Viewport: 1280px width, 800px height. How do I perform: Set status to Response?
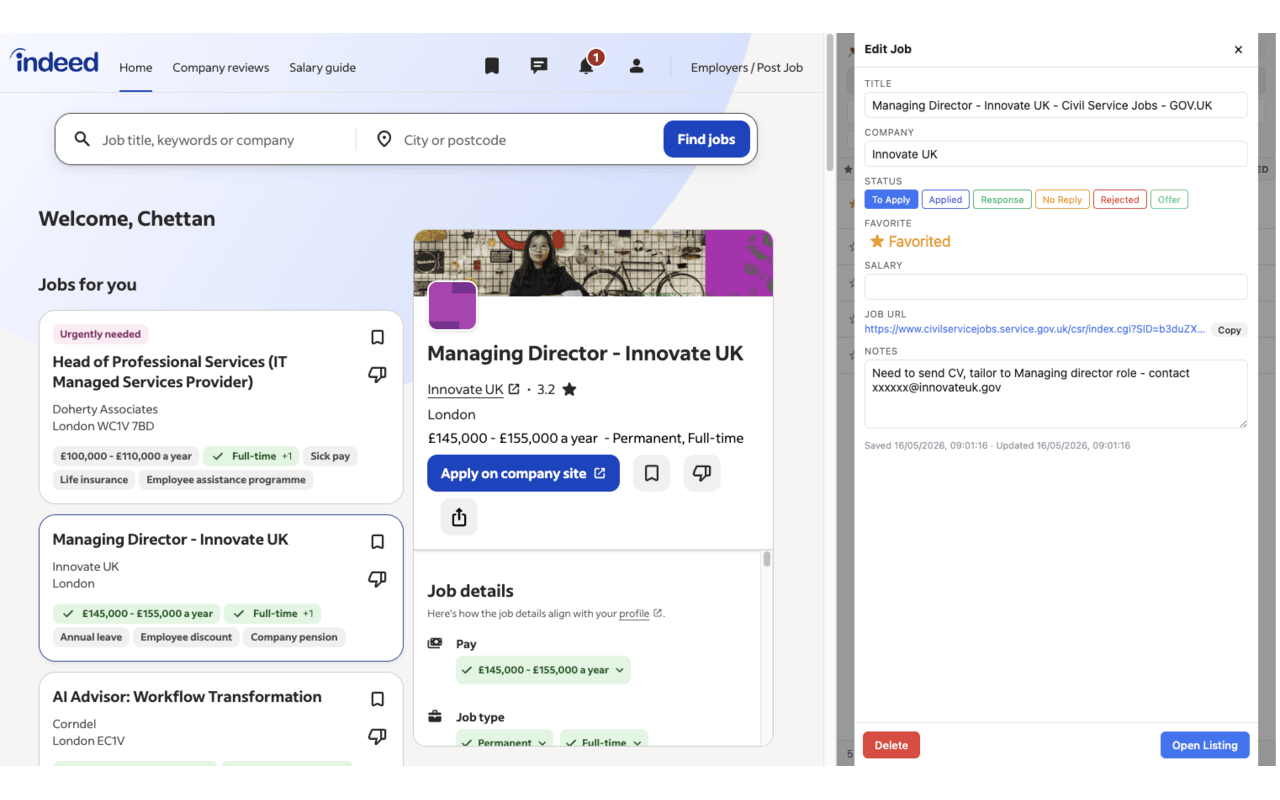pyautogui.click(x=1002, y=200)
